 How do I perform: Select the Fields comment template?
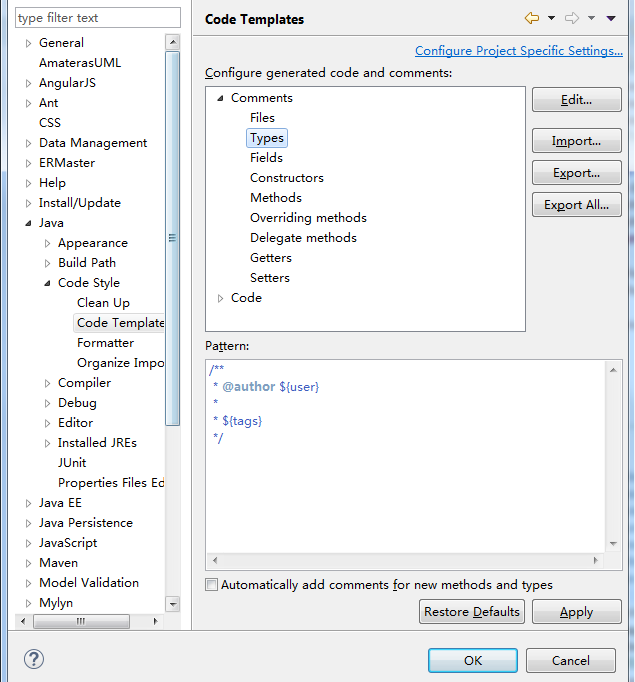tap(266, 158)
